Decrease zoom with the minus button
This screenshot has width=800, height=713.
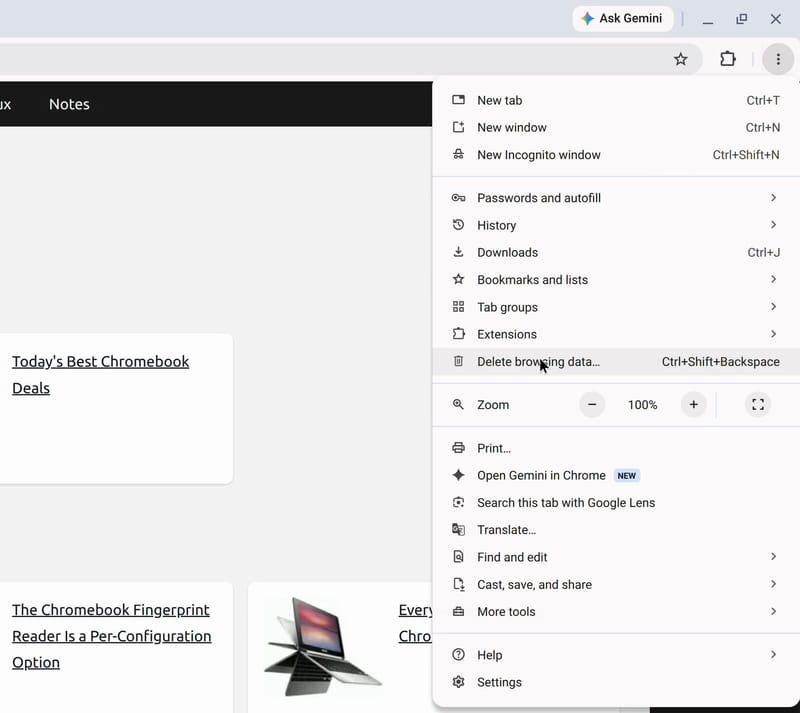[592, 404]
